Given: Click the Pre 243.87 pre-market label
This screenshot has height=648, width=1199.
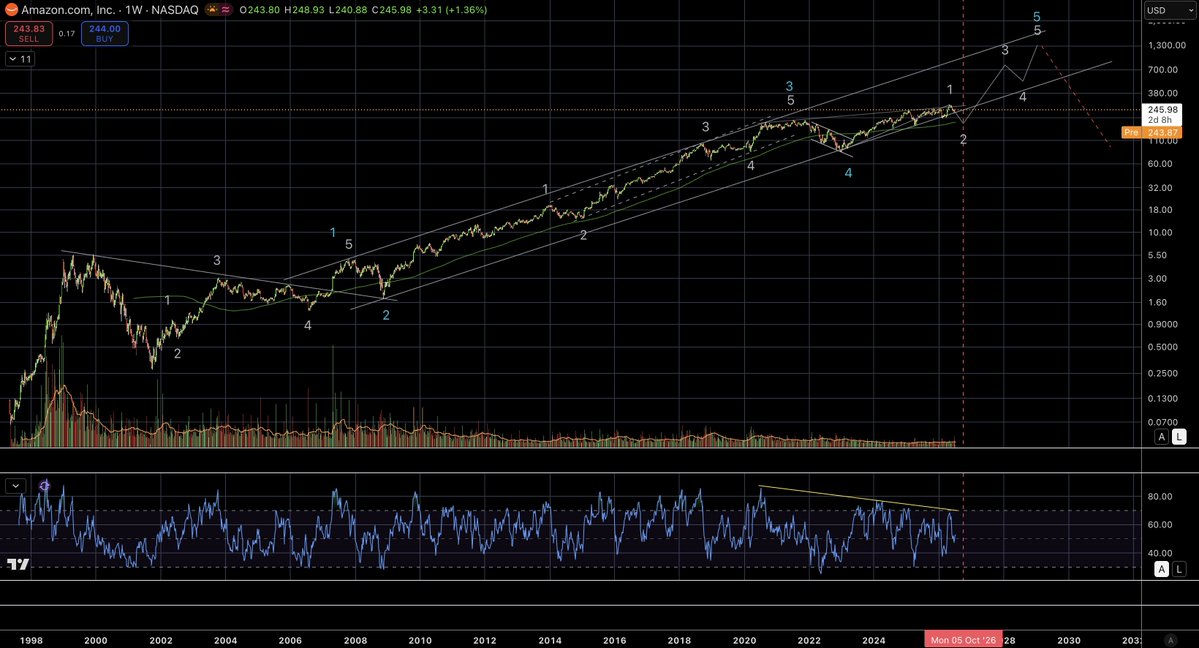Looking at the screenshot, I should point(1151,132).
